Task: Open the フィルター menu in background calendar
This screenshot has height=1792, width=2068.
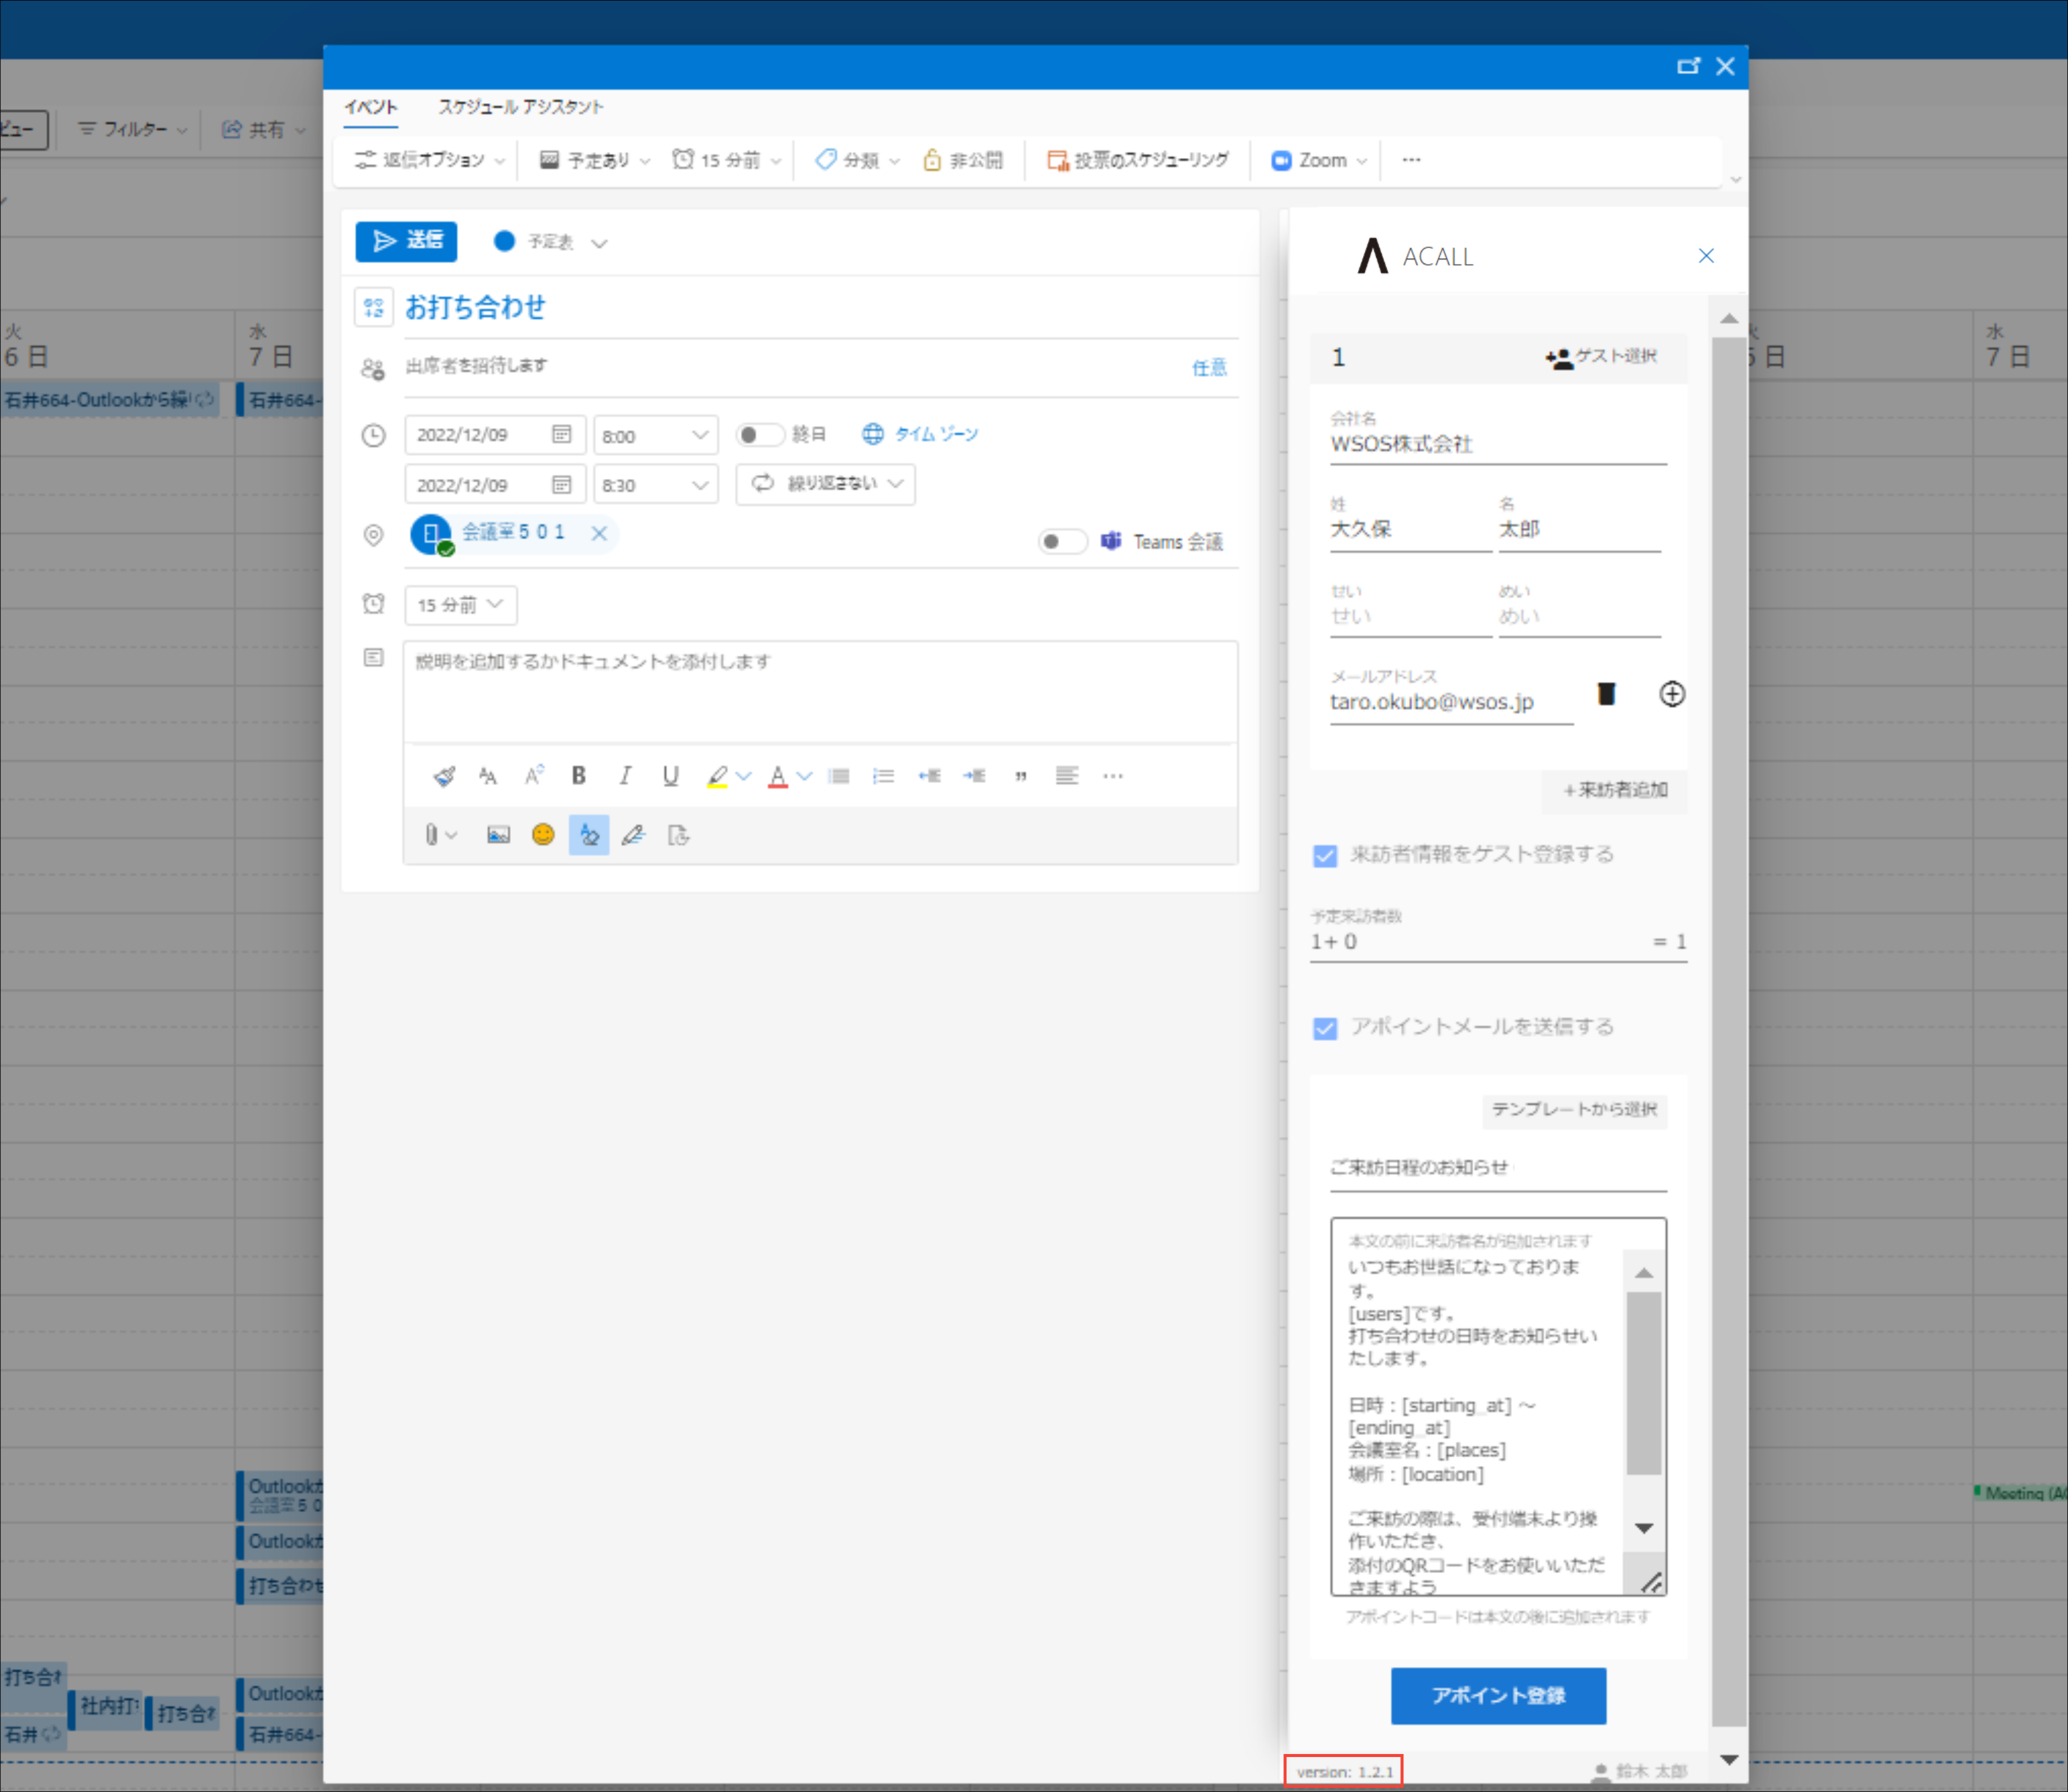Action: (132, 129)
